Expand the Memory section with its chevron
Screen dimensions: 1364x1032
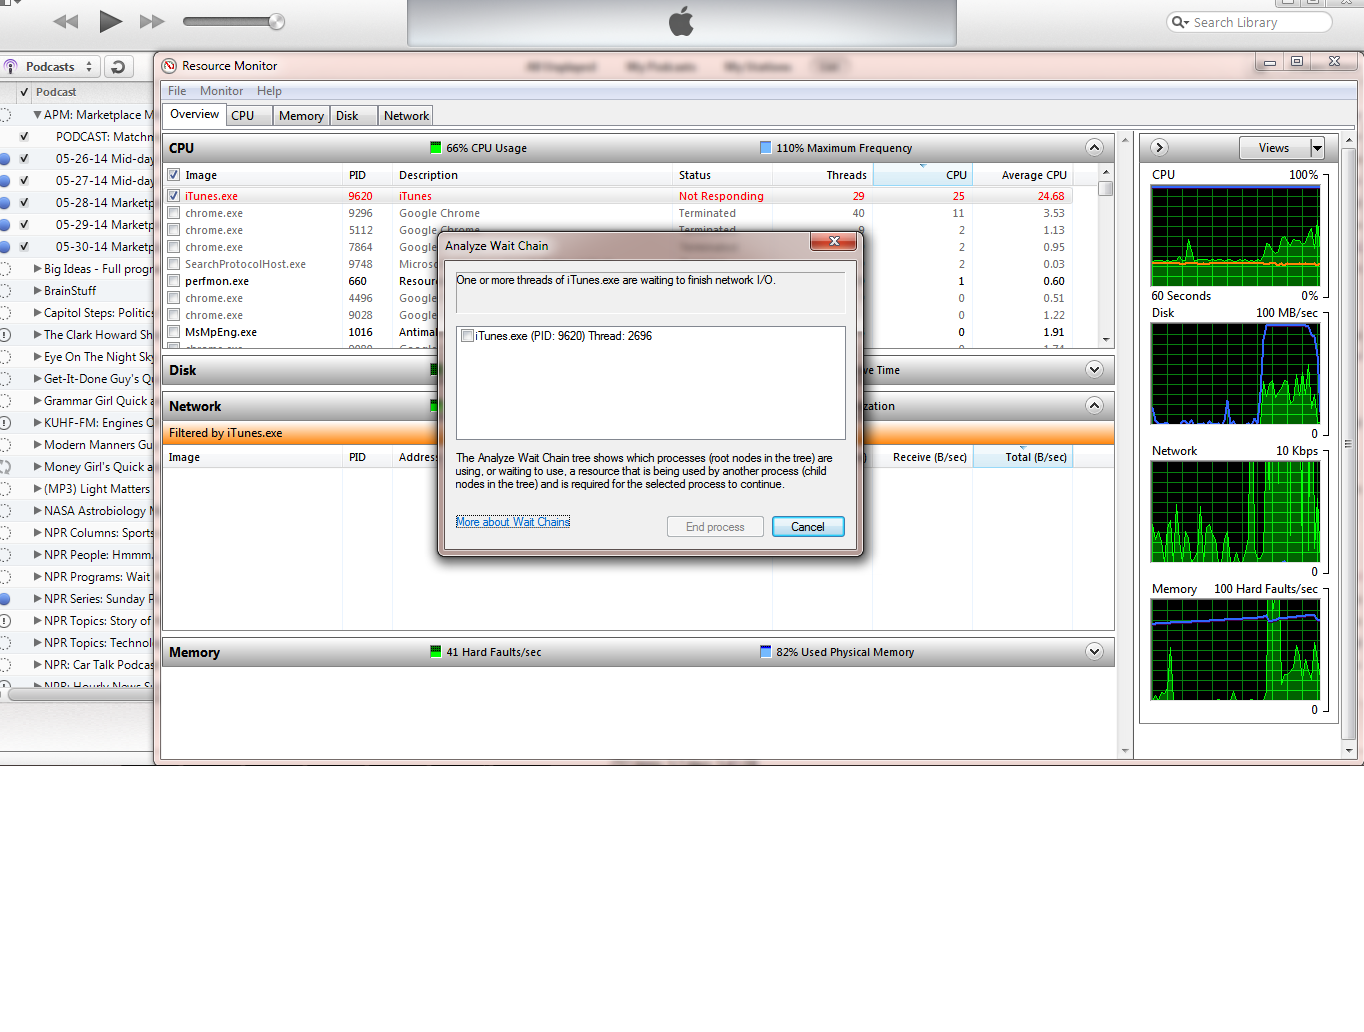coord(1094,652)
